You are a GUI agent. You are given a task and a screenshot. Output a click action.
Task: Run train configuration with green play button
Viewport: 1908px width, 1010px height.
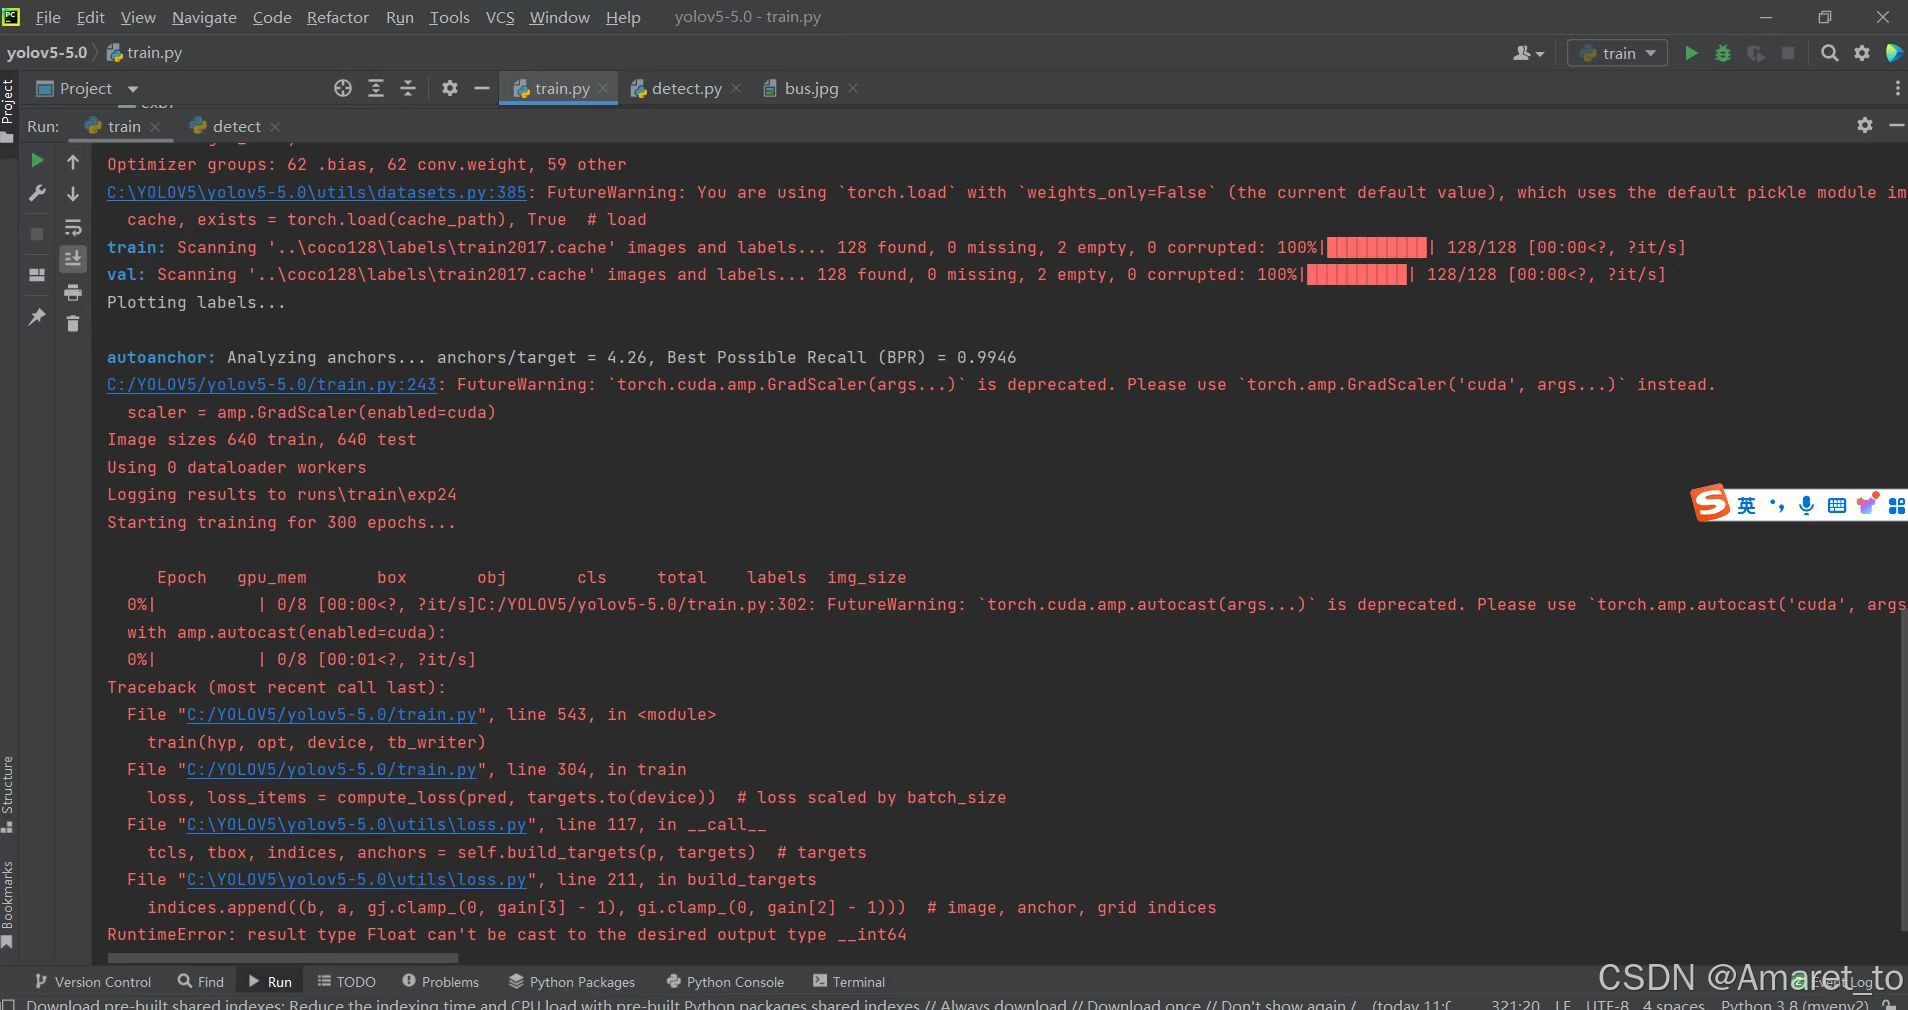pyautogui.click(x=1691, y=53)
